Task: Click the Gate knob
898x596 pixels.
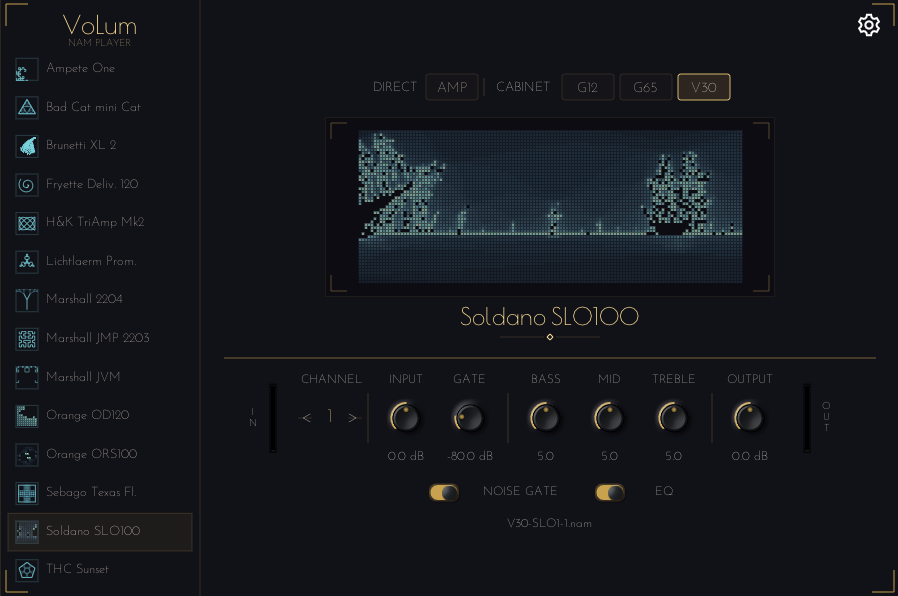Action: [x=469, y=417]
